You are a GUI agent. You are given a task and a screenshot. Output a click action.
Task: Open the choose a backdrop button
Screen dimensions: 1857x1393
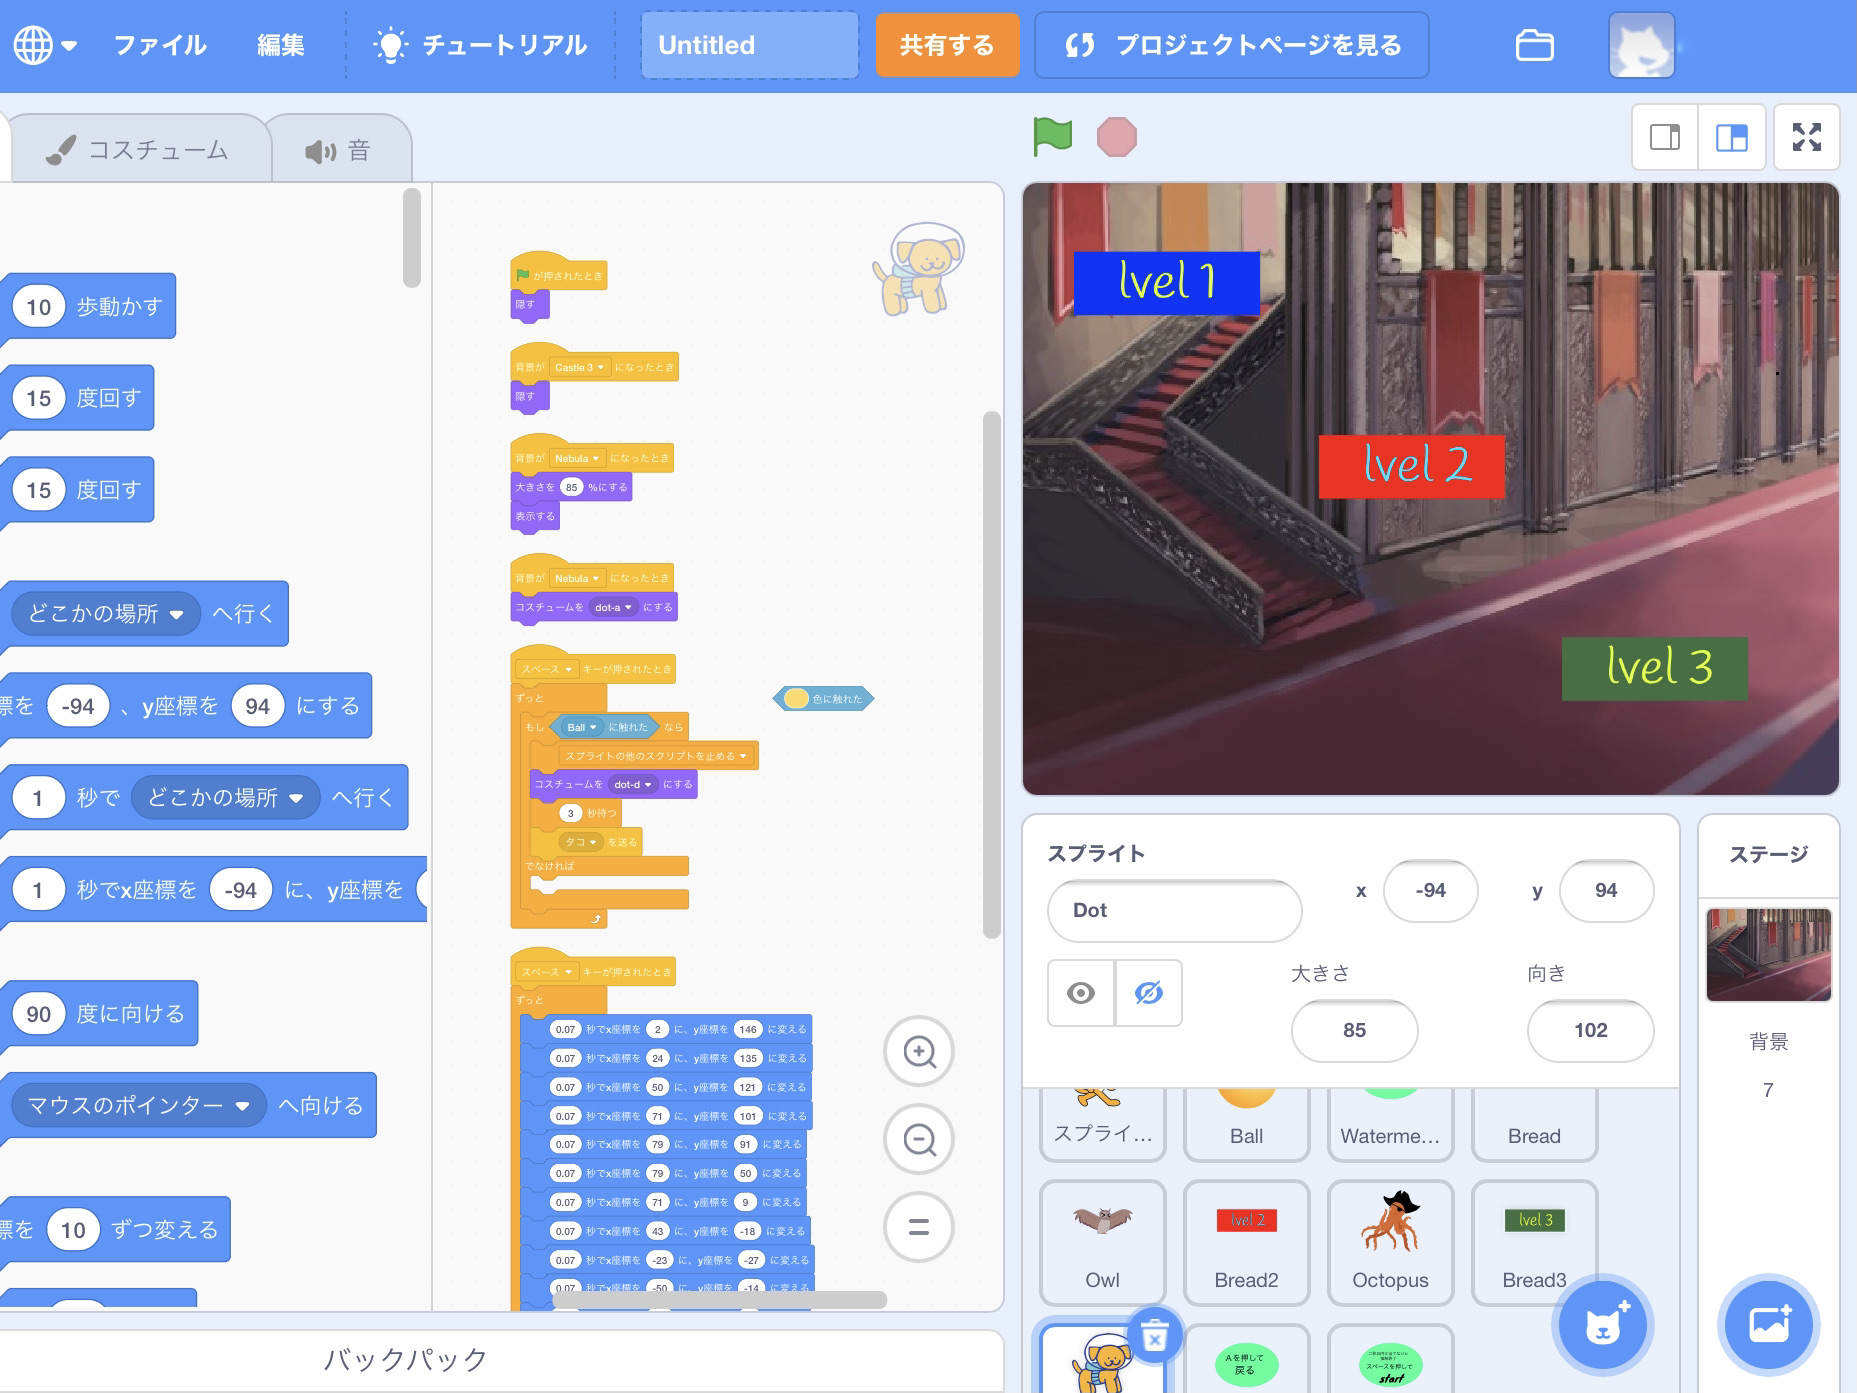coord(1768,1325)
